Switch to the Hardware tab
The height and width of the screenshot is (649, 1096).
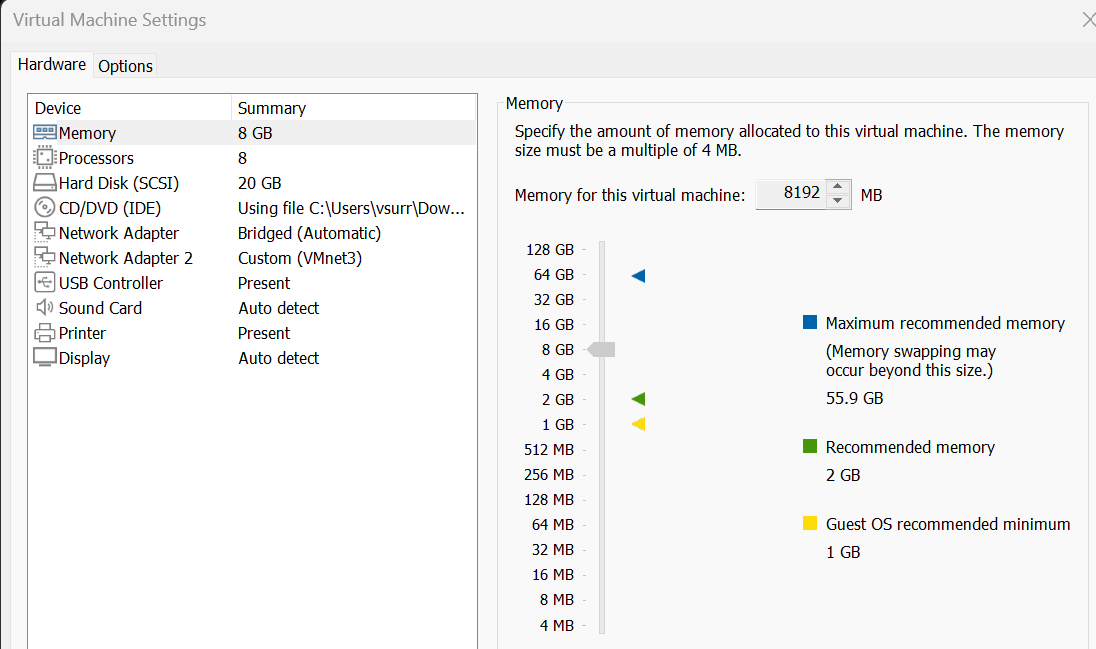tap(51, 64)
